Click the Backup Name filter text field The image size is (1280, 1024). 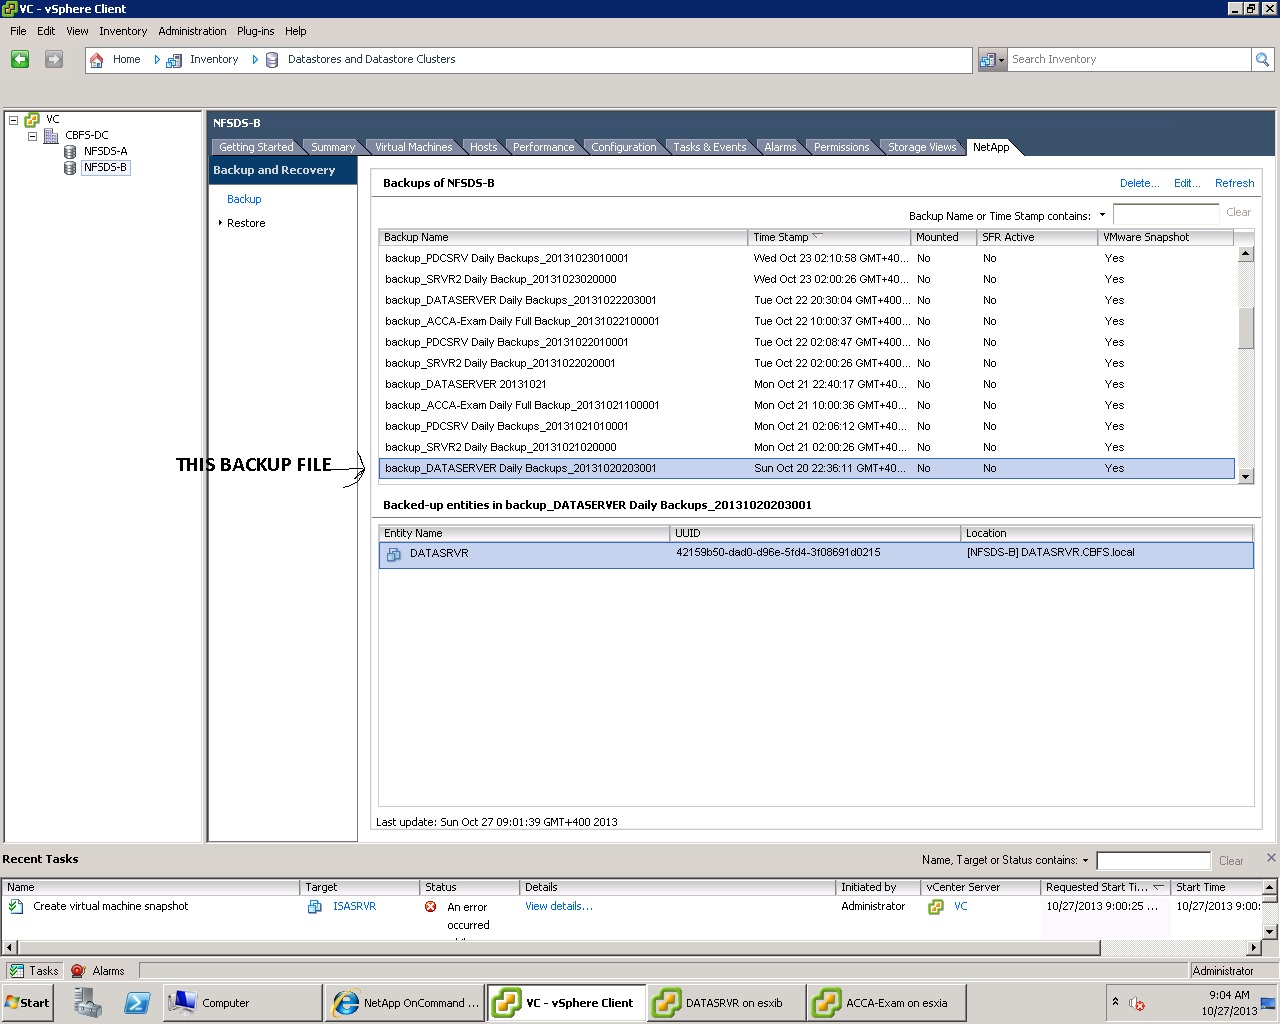(x=1165, y=214)
